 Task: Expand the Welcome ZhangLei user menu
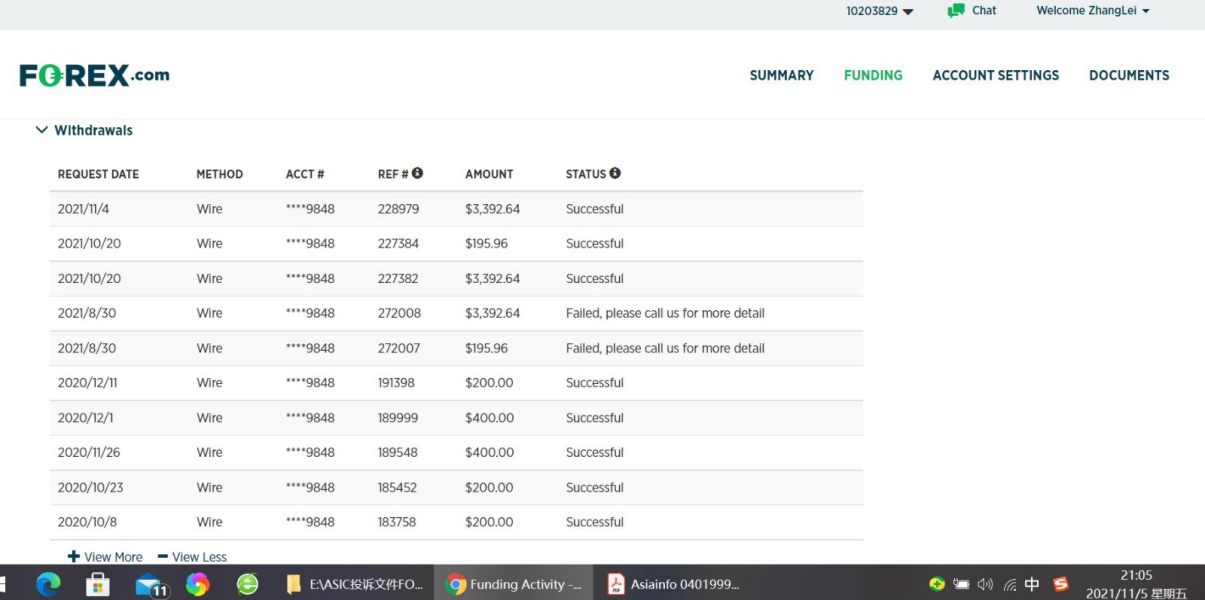1092,11
